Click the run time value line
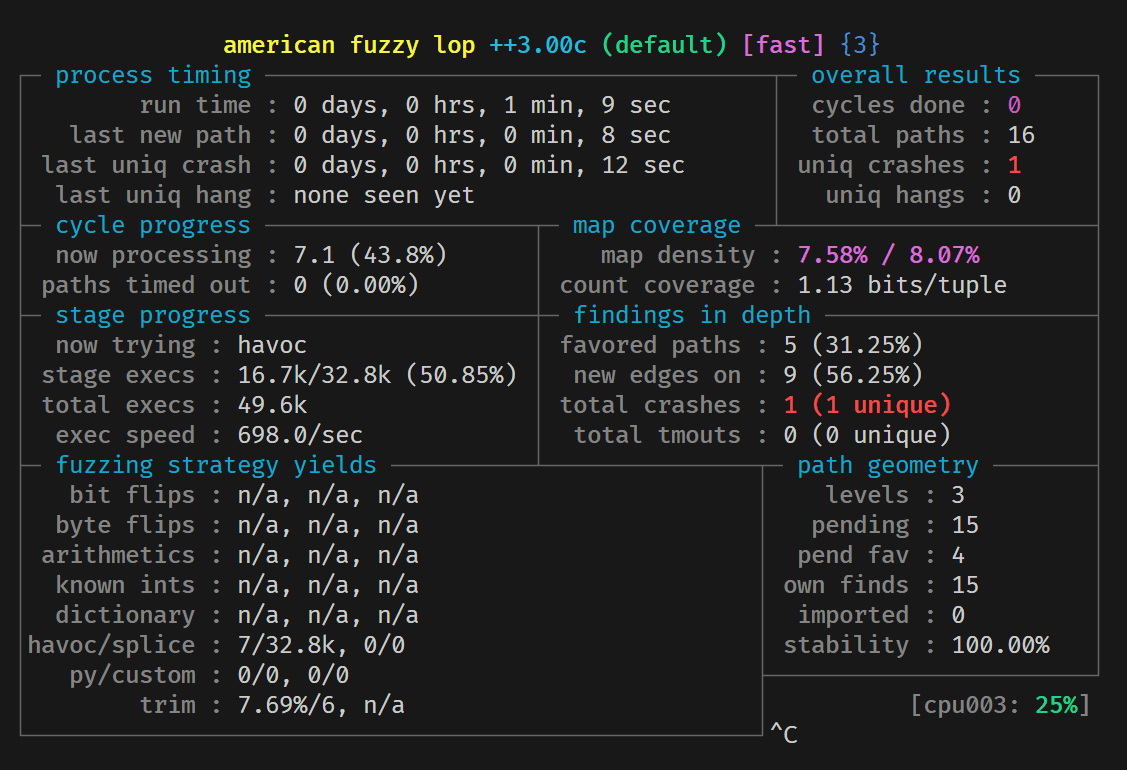Screen dimensions: 1127x770 coord(482,106)
